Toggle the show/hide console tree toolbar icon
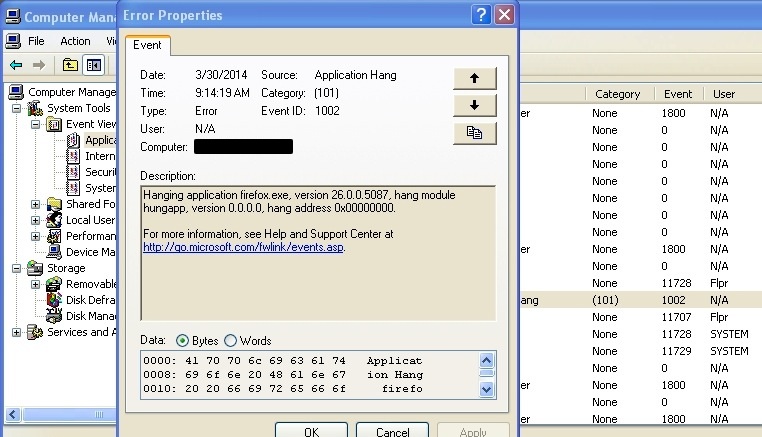 click(94, 65)
